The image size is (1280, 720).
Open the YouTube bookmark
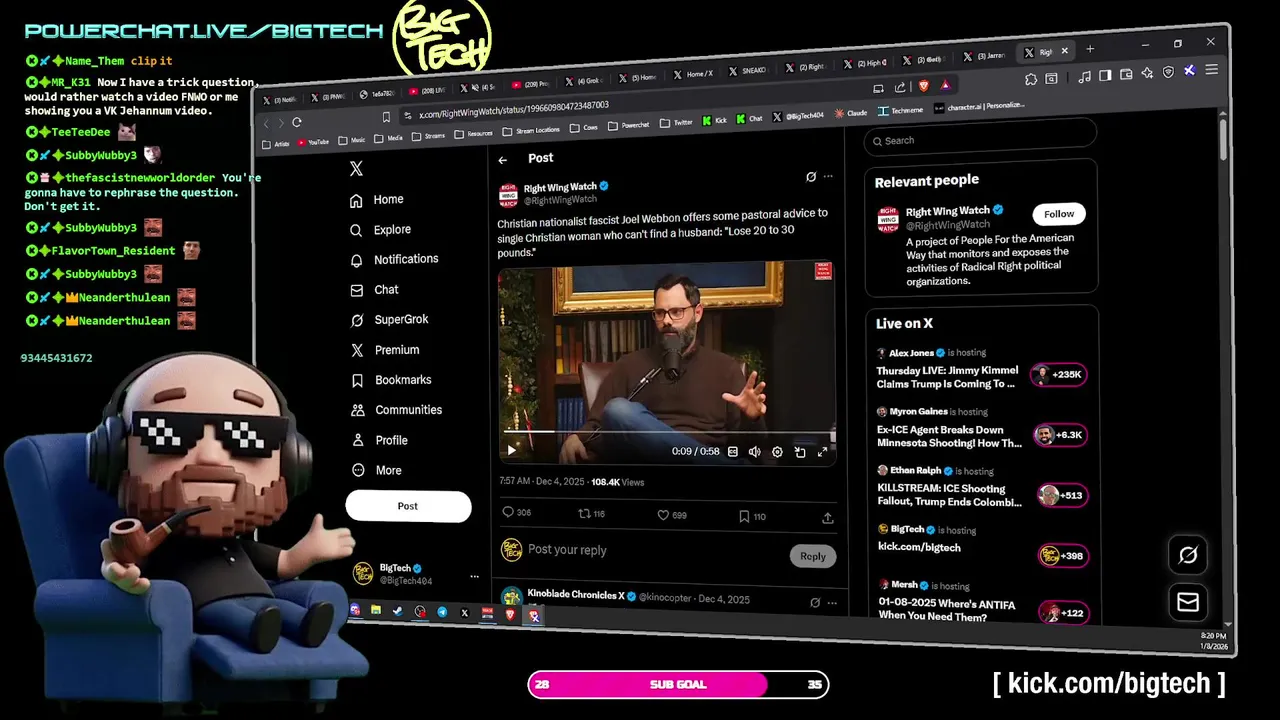tap(311, 142)
